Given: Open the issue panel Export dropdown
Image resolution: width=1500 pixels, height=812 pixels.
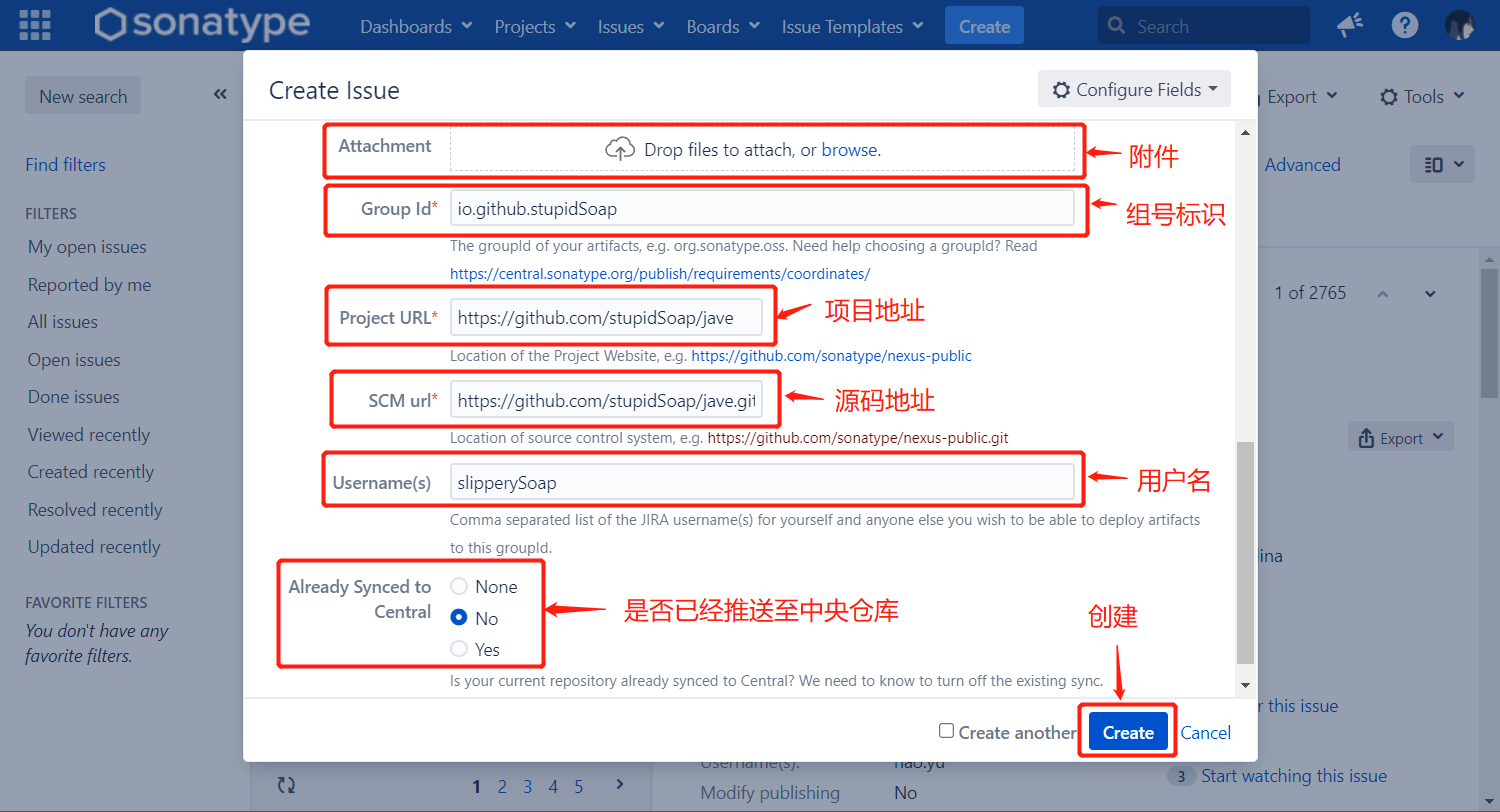Looking at the screenshot, I should pos(1401,438).
